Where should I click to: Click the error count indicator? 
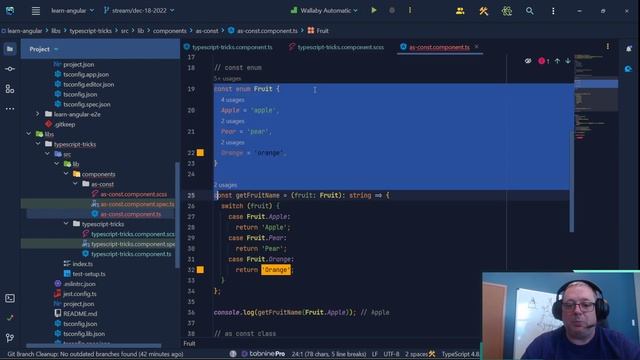pos(543,61)
